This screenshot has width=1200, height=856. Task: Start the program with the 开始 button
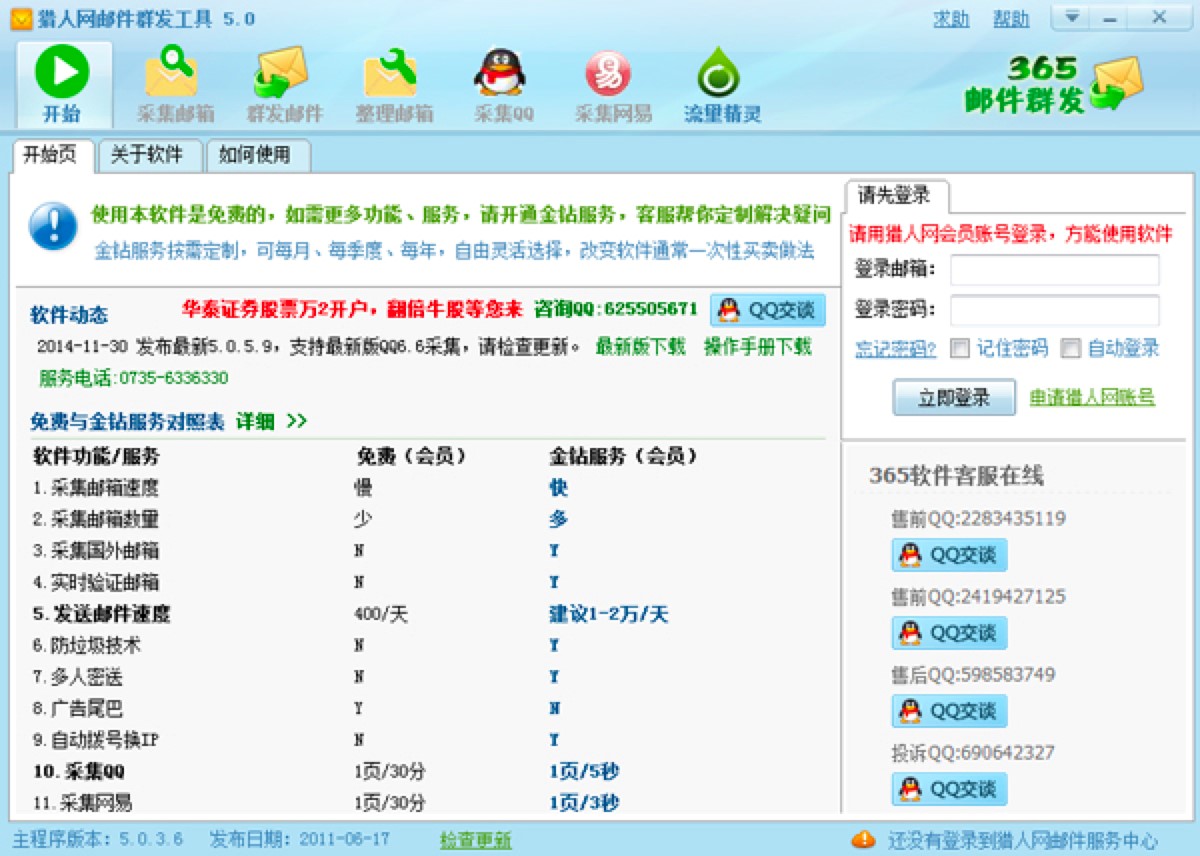coord(62,80)
